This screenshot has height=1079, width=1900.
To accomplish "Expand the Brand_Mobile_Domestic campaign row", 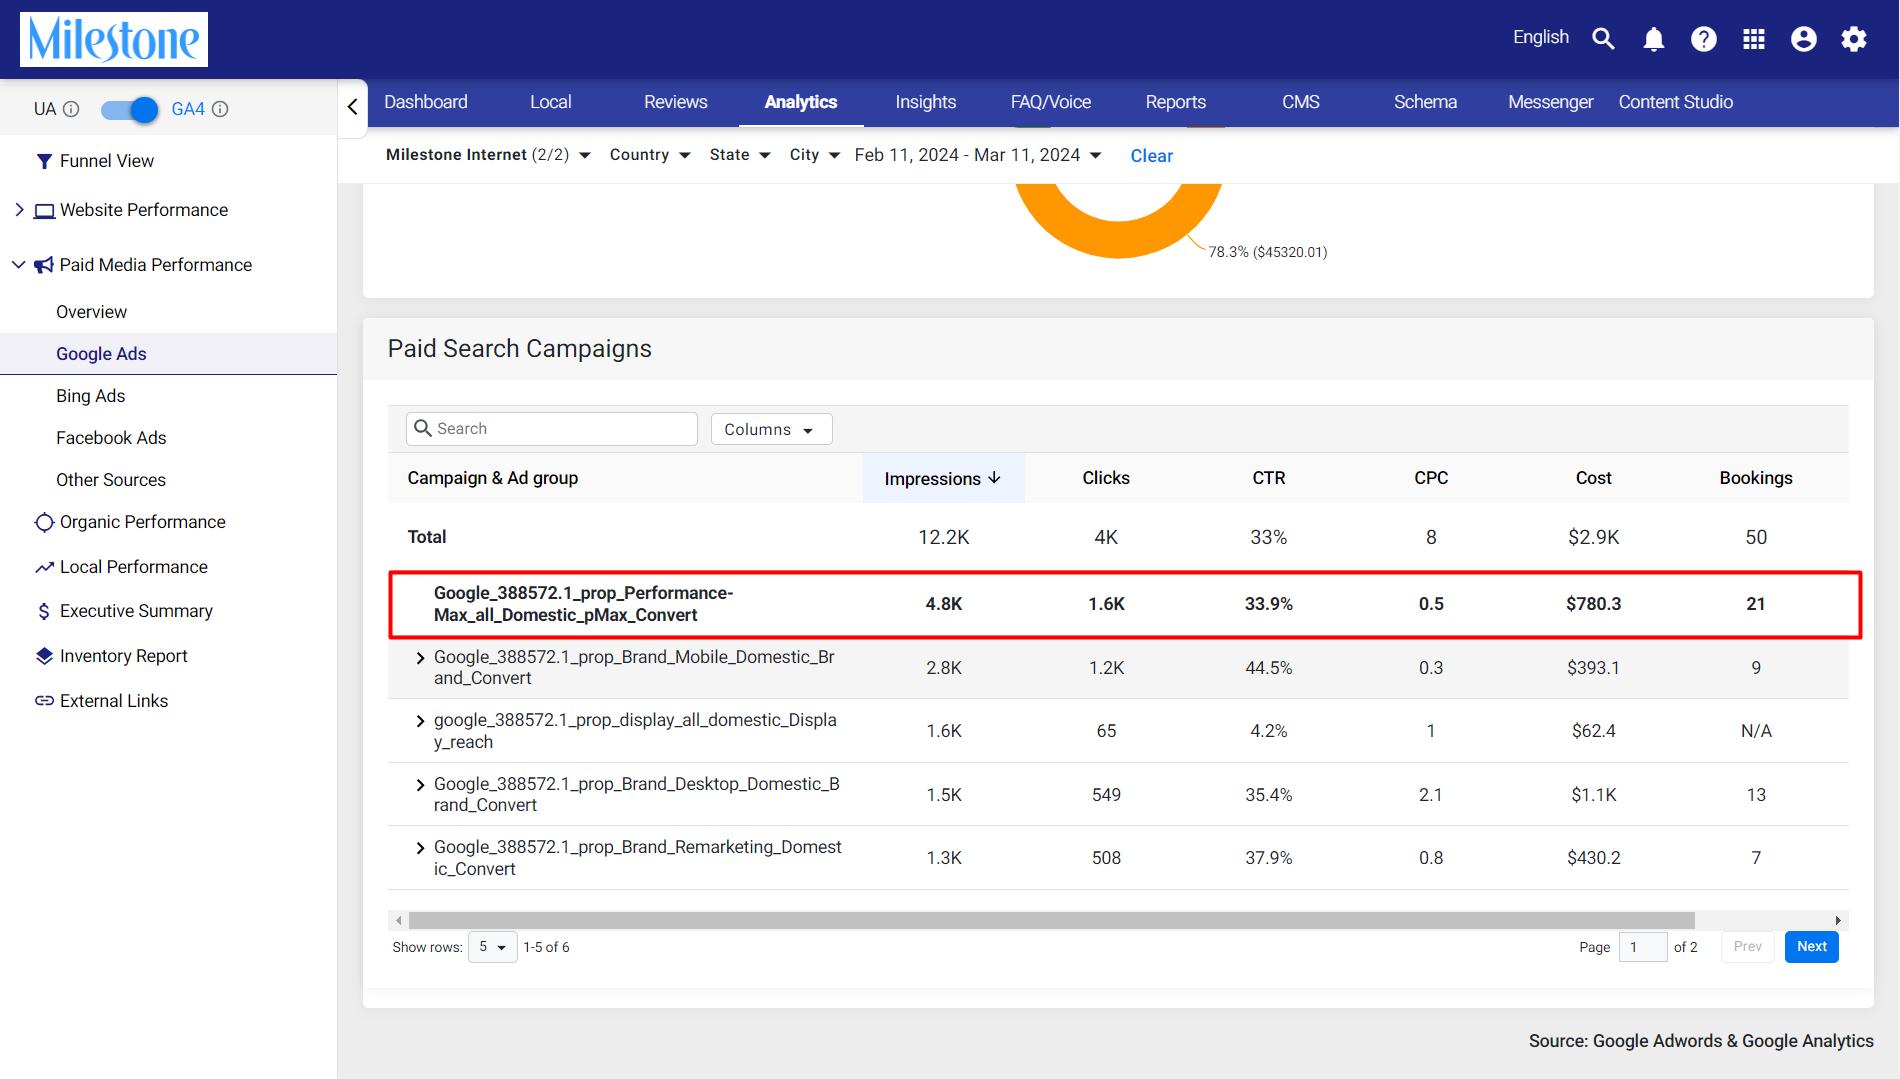I will pos(420,658).
